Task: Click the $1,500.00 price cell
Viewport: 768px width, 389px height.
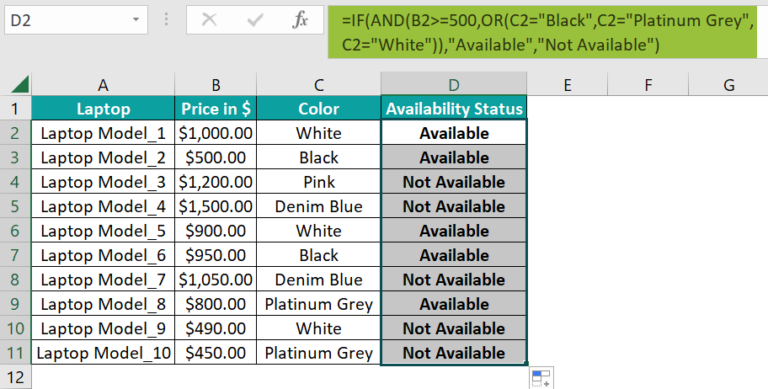Action: coord(216,206)
